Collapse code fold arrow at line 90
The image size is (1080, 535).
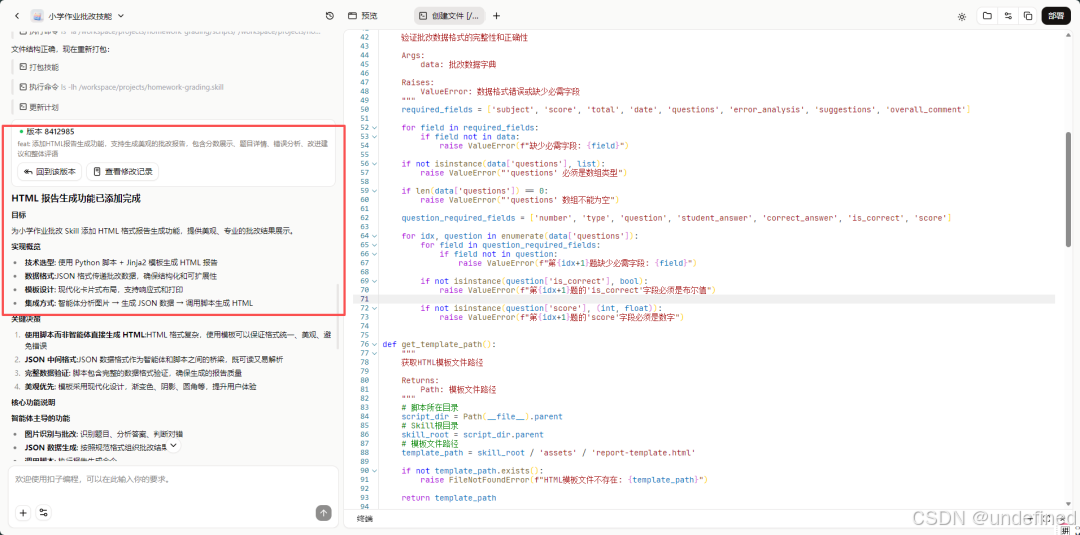375,470
